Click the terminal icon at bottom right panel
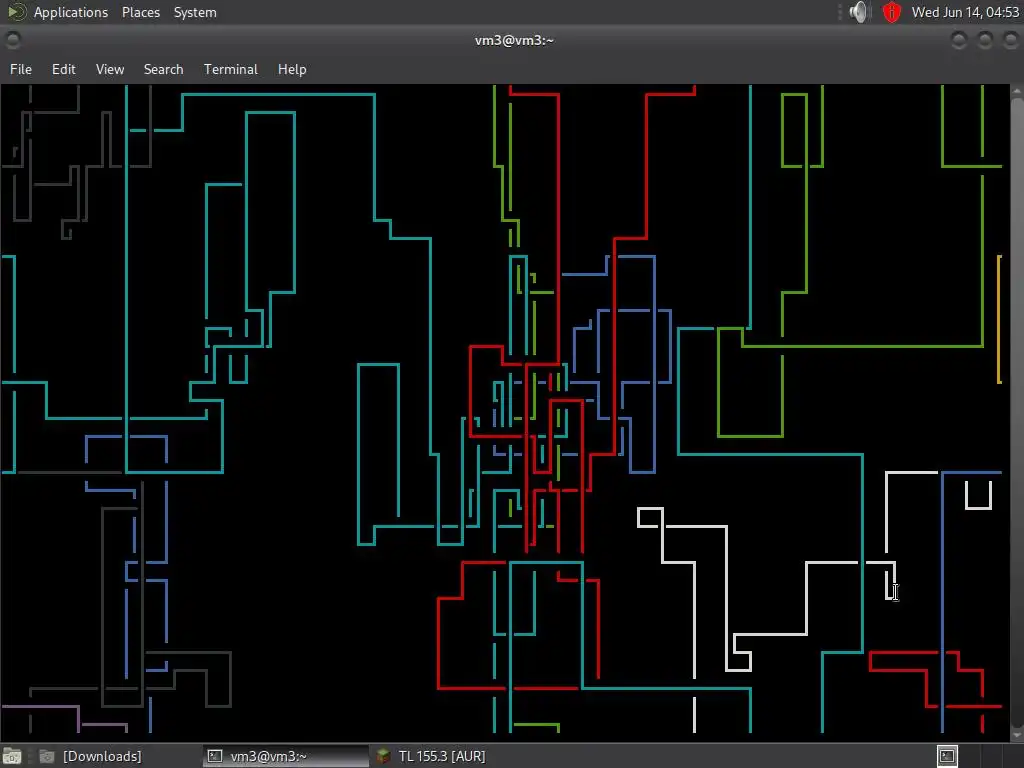1024x768 pixels. coord(947,756)
